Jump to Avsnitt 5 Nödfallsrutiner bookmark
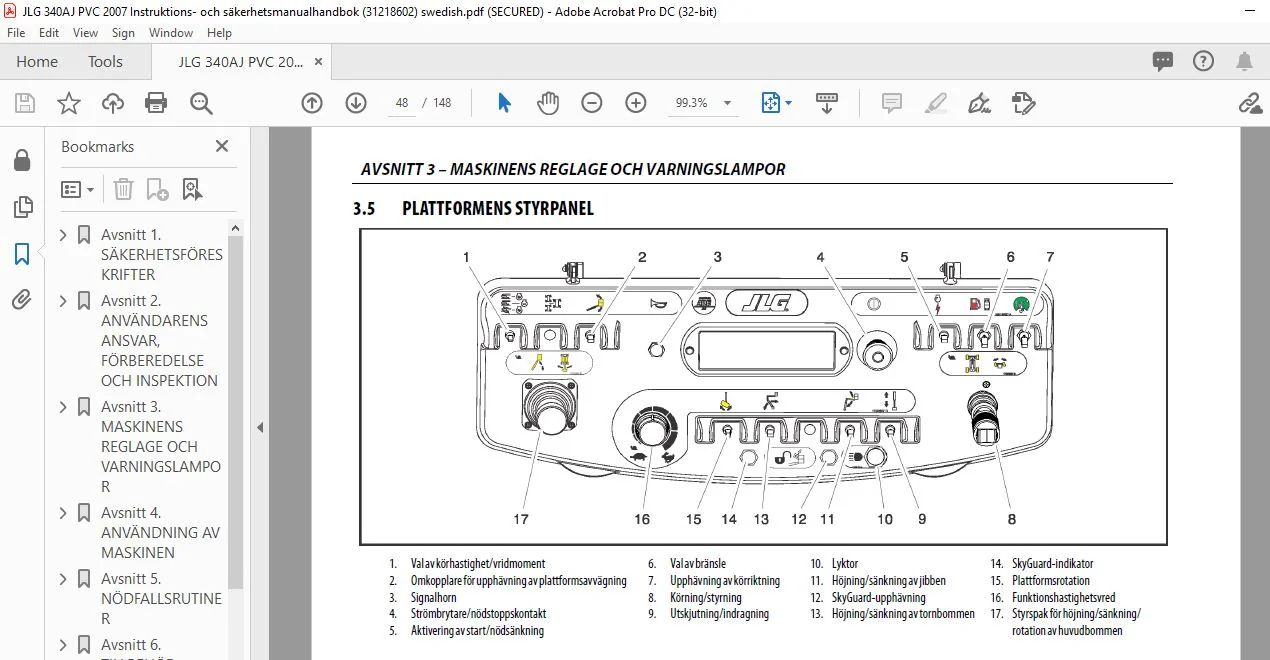 pyautogui.click(x=161, y=598)
